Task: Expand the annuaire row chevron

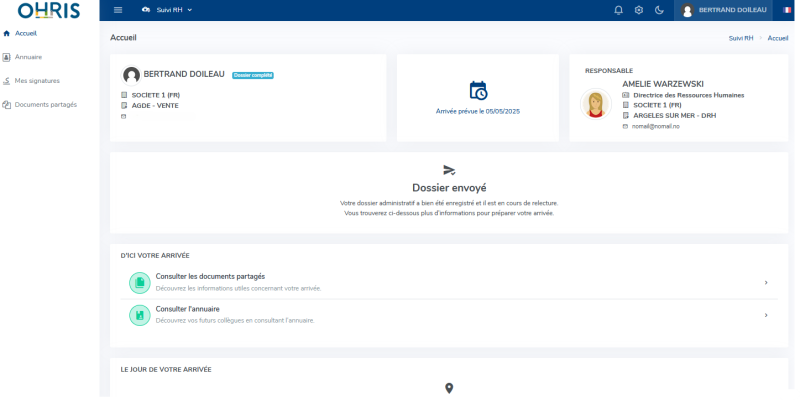Action: 766,315
